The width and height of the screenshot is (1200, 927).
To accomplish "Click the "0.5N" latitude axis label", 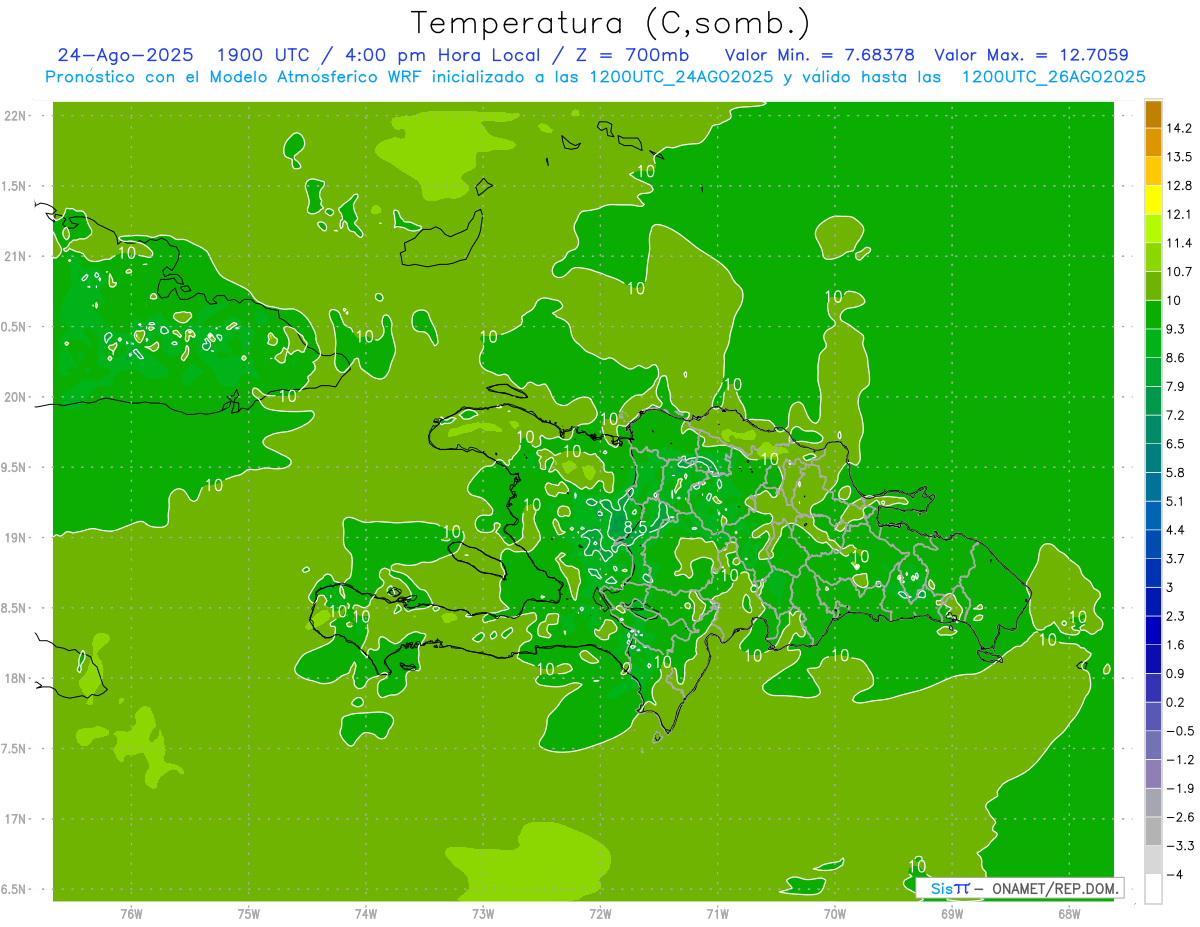I will [14, 327].
